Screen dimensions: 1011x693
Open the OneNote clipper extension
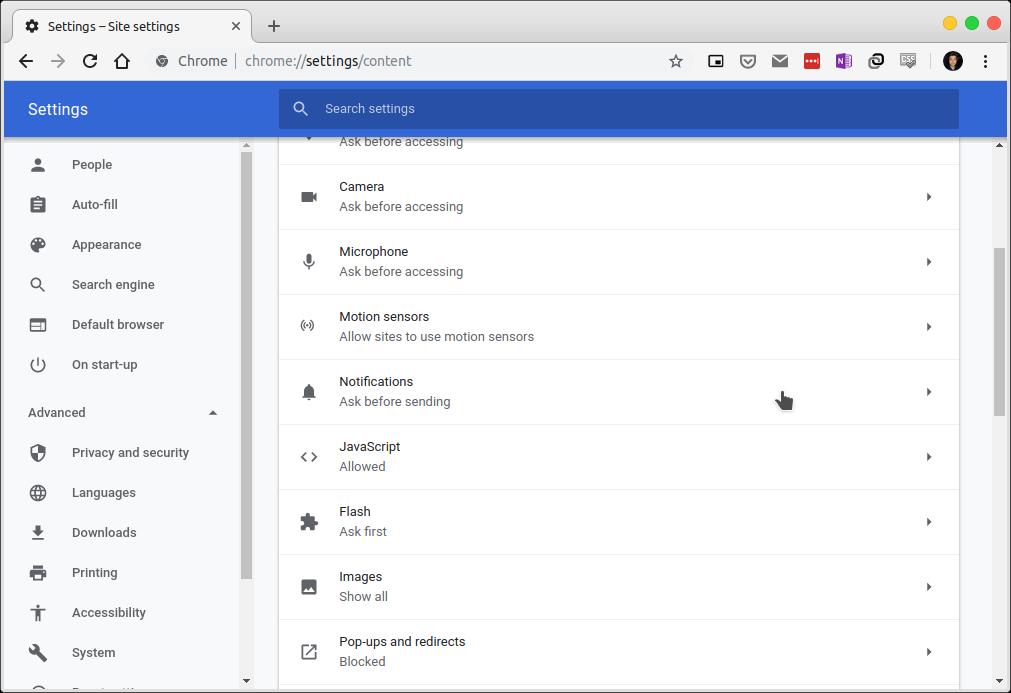click(x=844, y=61)
